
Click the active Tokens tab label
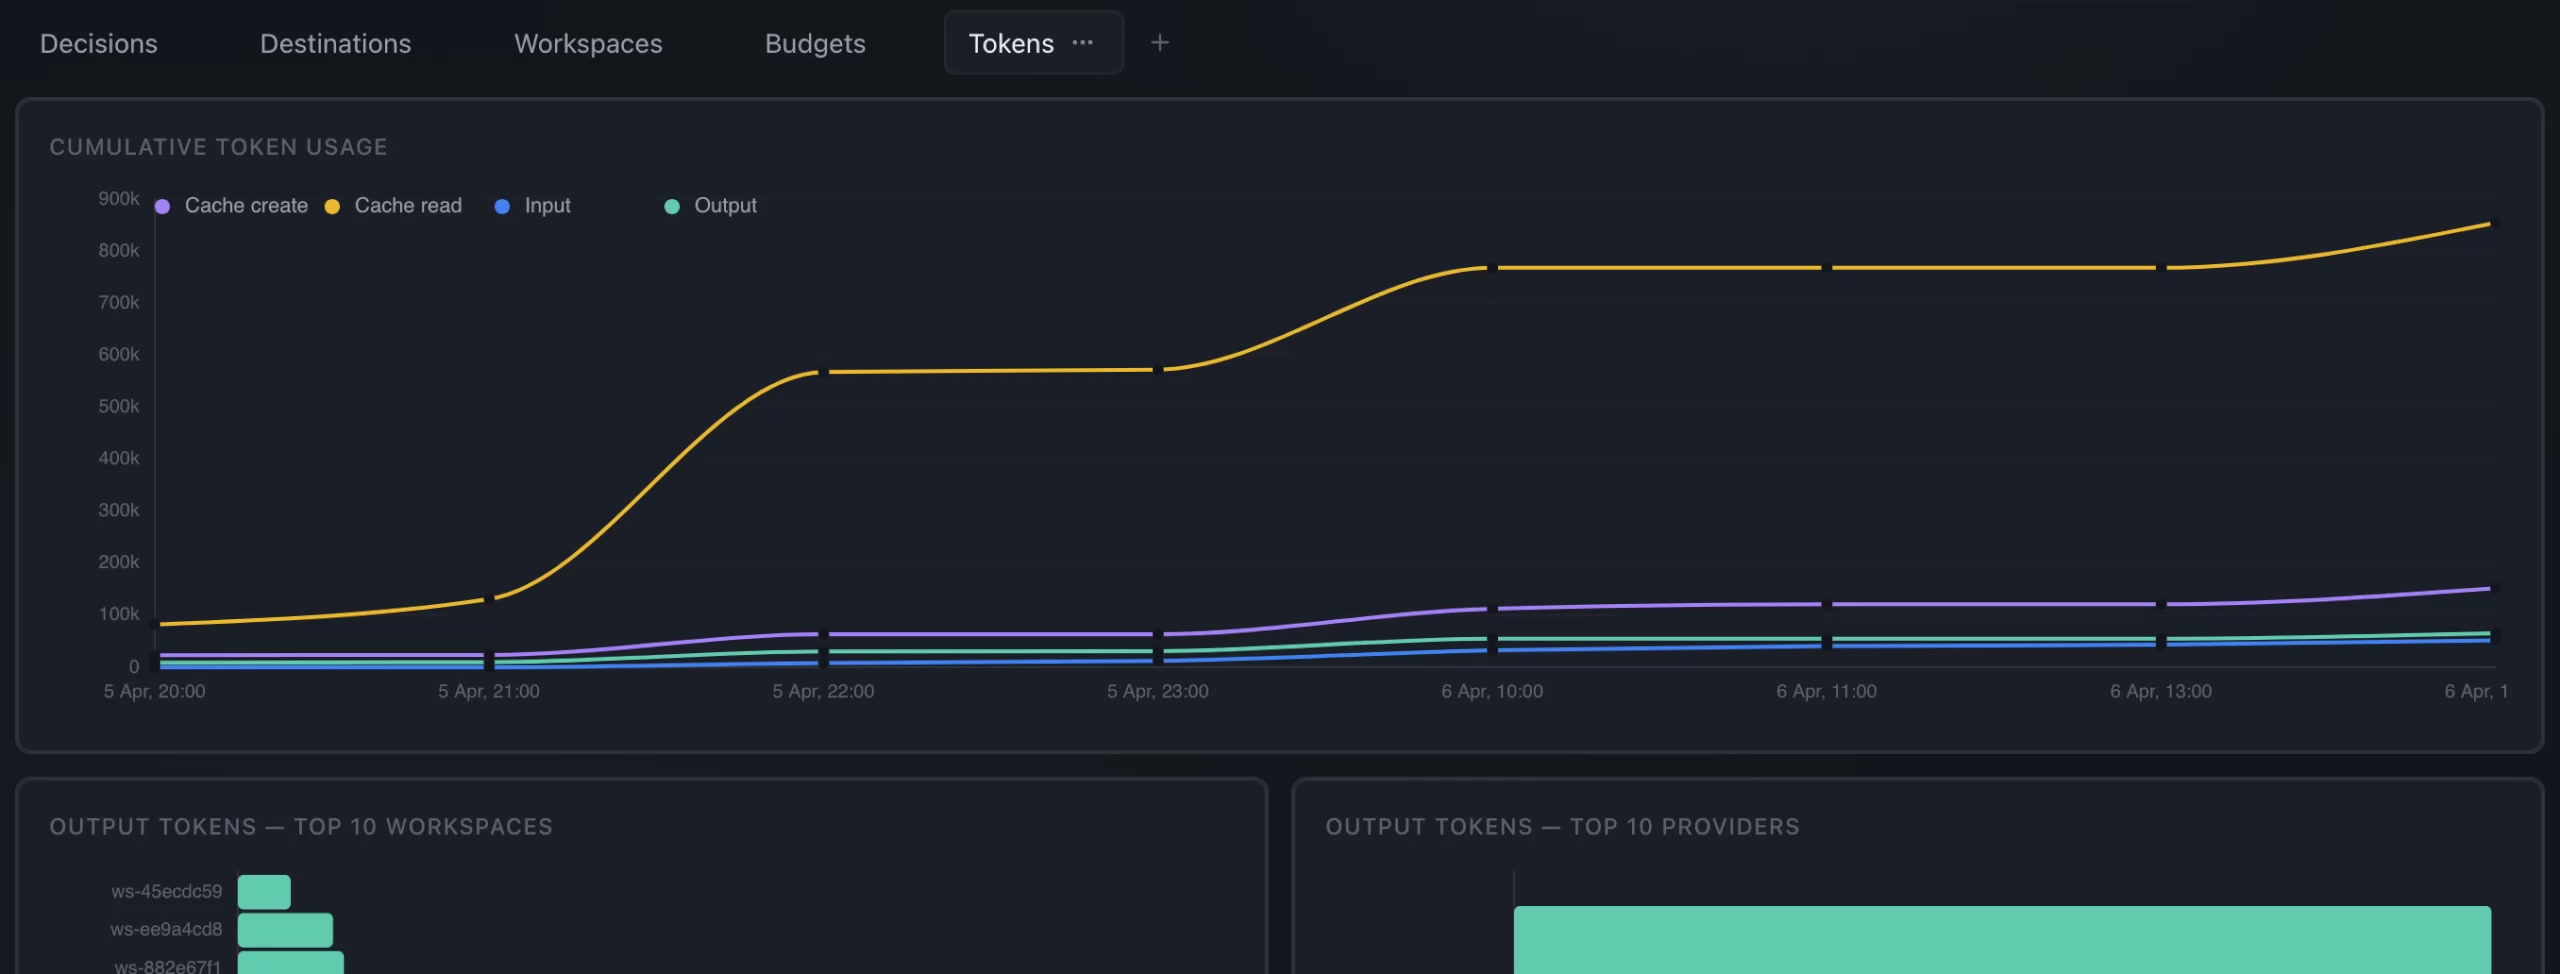click(1010, 43)
